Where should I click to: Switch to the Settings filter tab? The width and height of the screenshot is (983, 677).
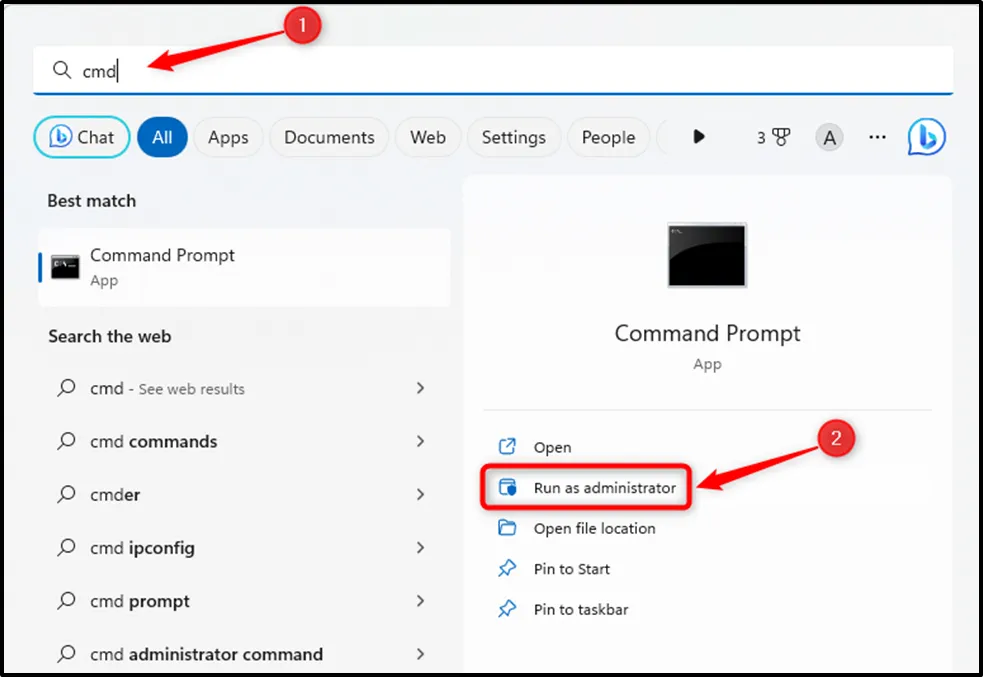pos(513,138)
